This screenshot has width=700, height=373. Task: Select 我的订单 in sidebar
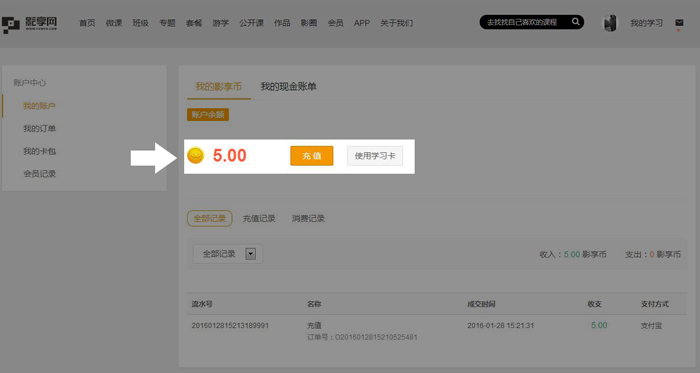click(x=39, y=128)
